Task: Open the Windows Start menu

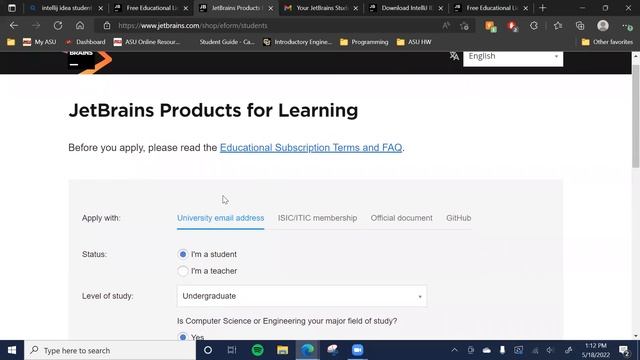Action: click(12, 350)
